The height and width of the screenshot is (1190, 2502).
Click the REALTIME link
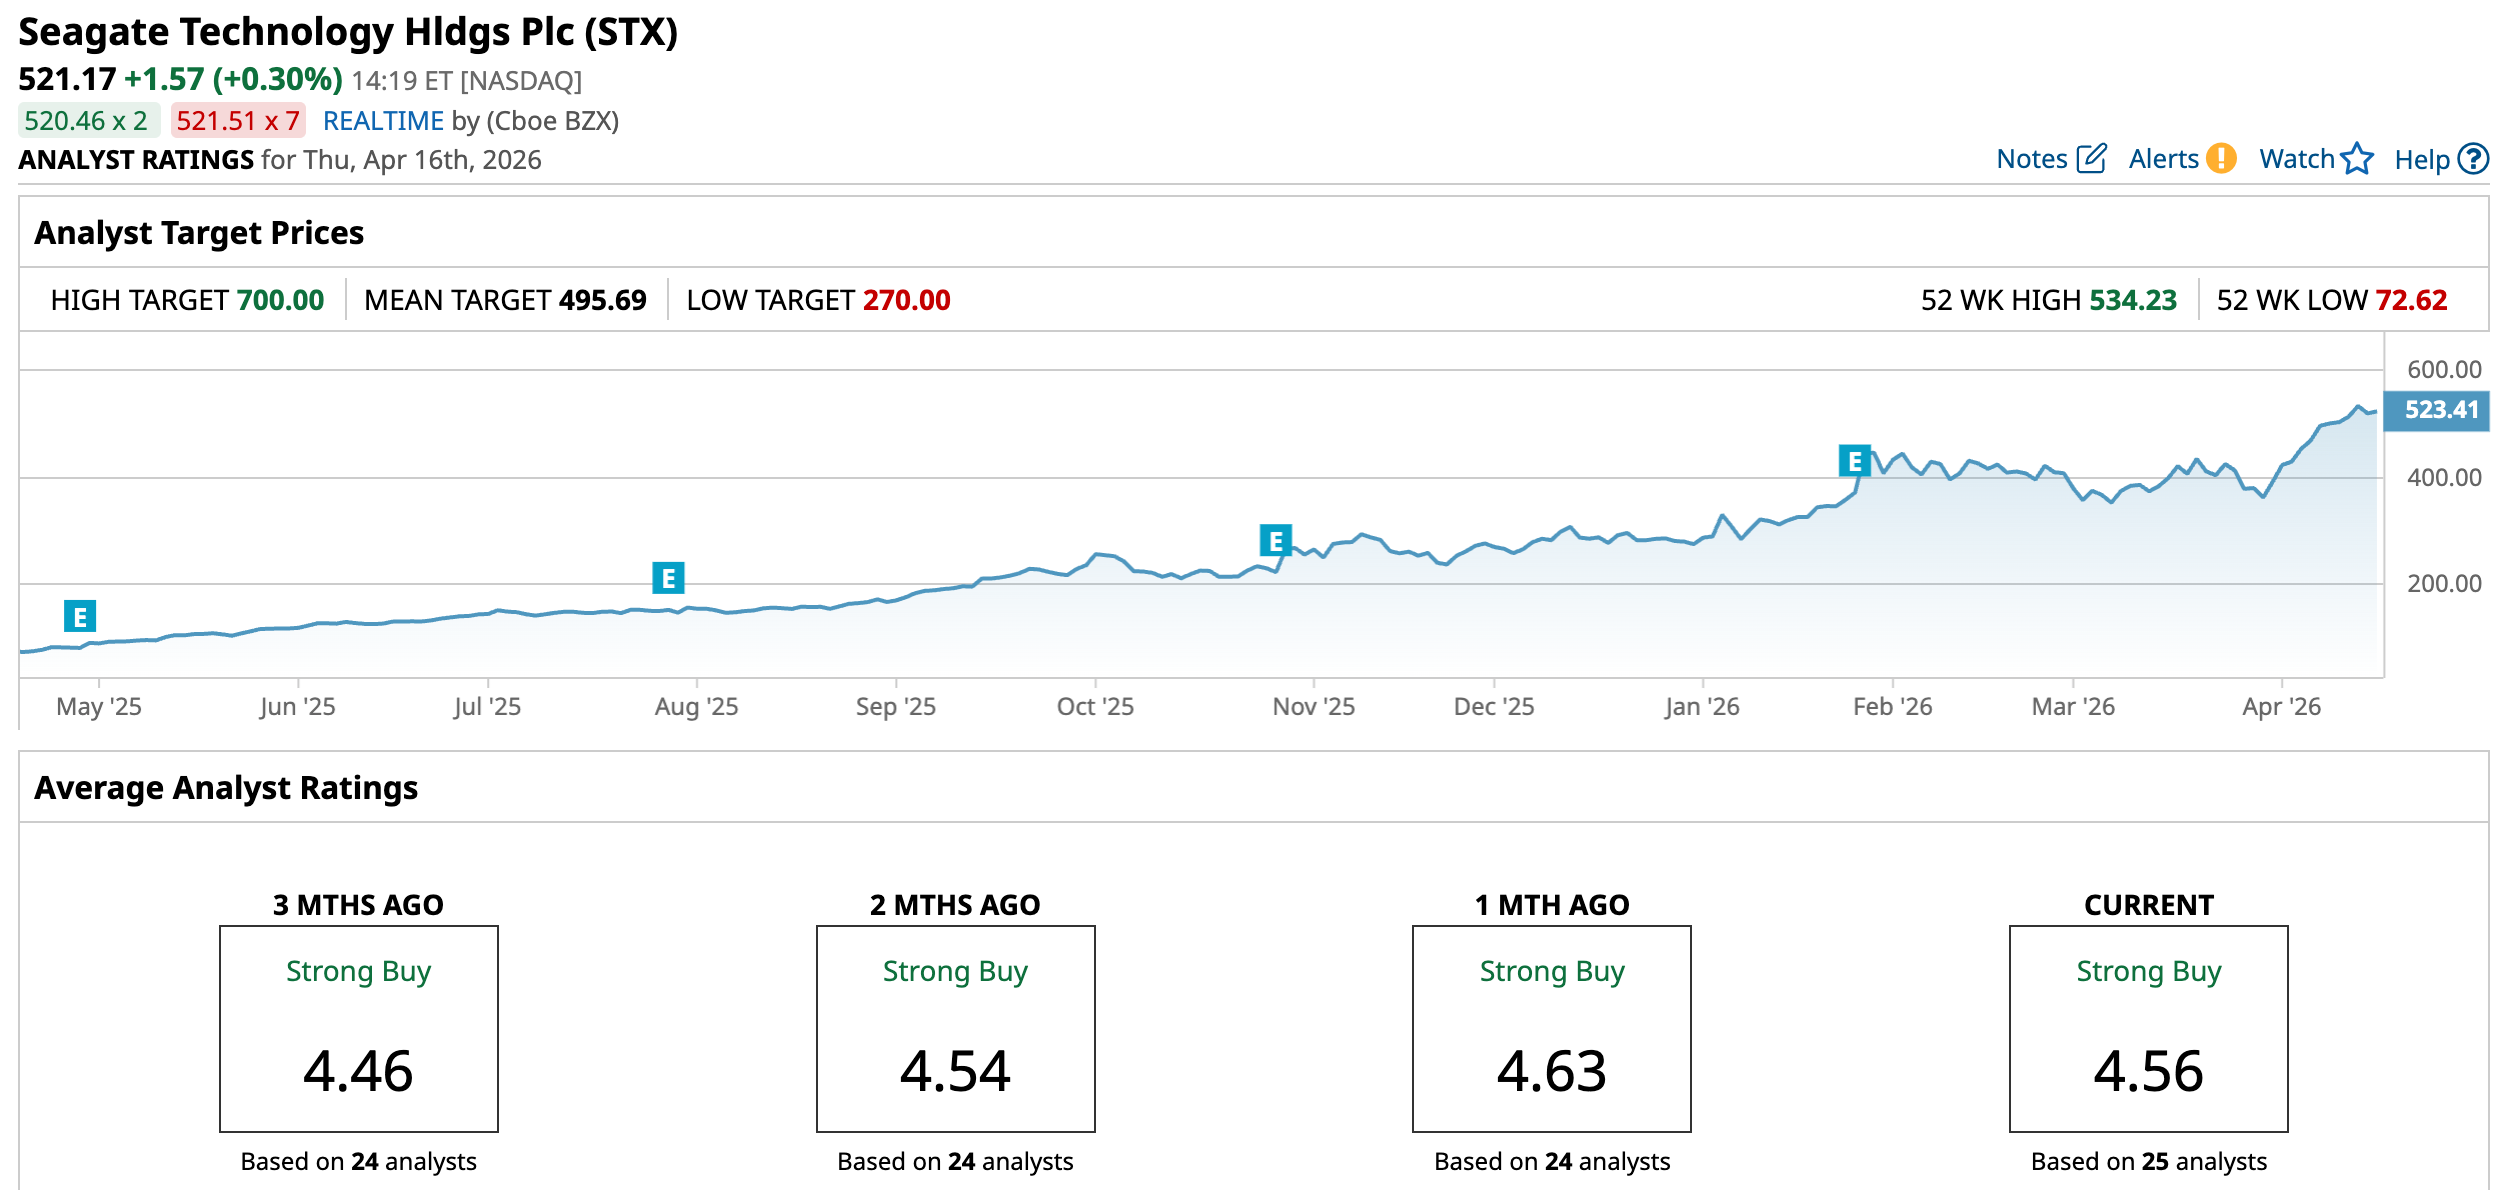click(383, 121)
